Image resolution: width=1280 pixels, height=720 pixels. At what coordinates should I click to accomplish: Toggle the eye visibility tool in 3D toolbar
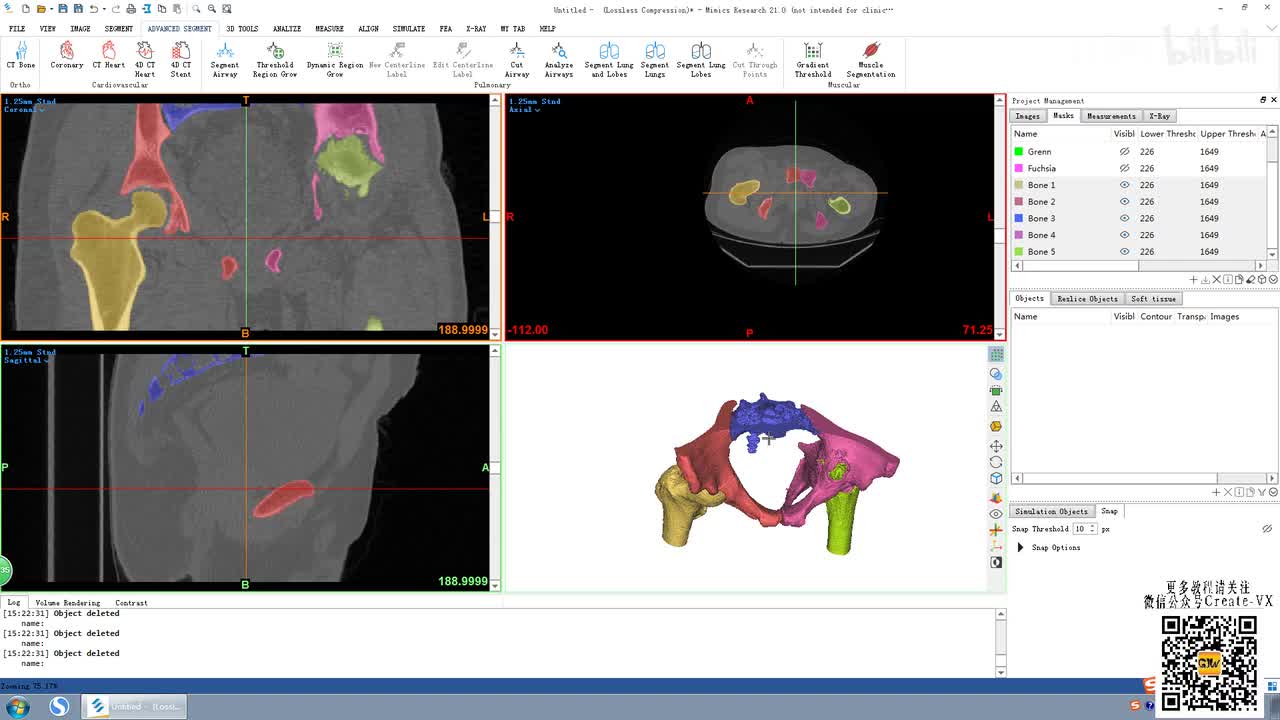point(996,514)
